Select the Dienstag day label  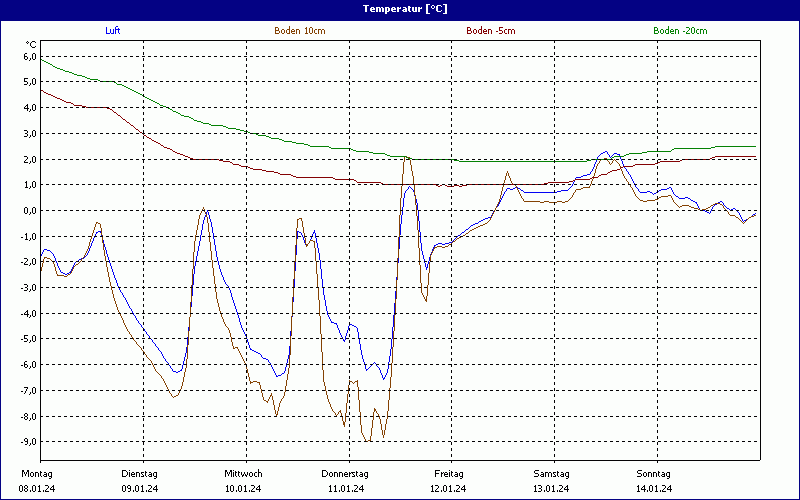click(139, 473)
